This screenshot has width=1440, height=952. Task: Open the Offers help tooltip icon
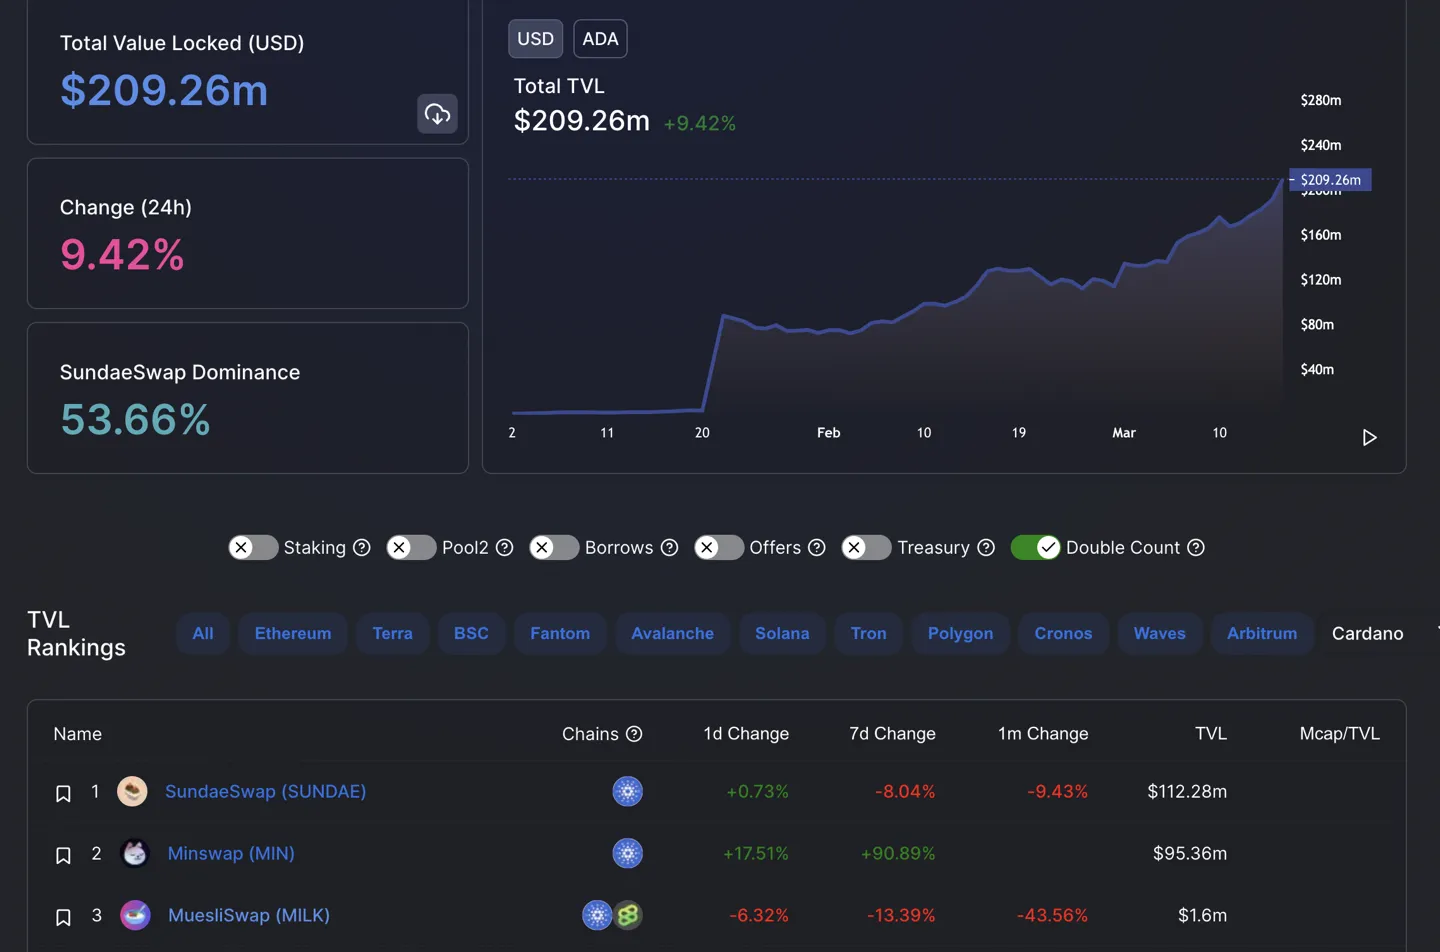(817, 547)
